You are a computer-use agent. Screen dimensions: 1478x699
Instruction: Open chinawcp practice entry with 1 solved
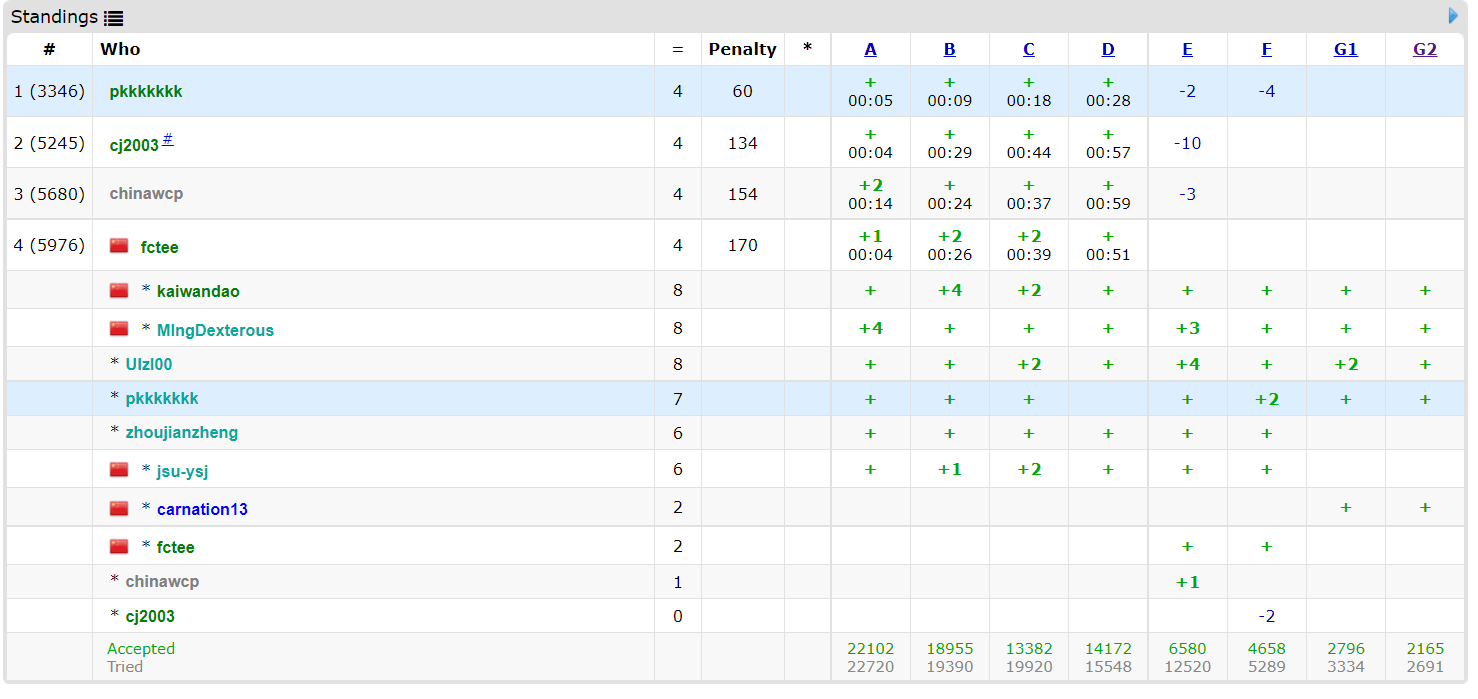tap(163, 581)
